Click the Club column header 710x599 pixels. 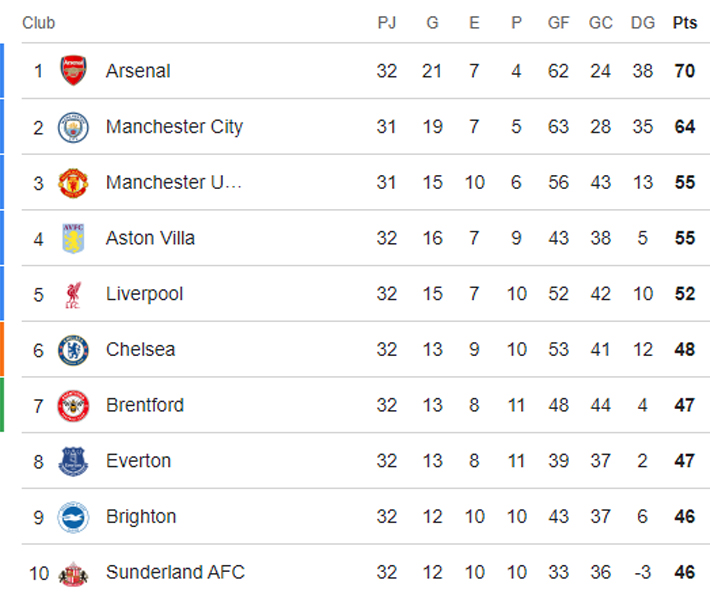[x=38, y=23]
